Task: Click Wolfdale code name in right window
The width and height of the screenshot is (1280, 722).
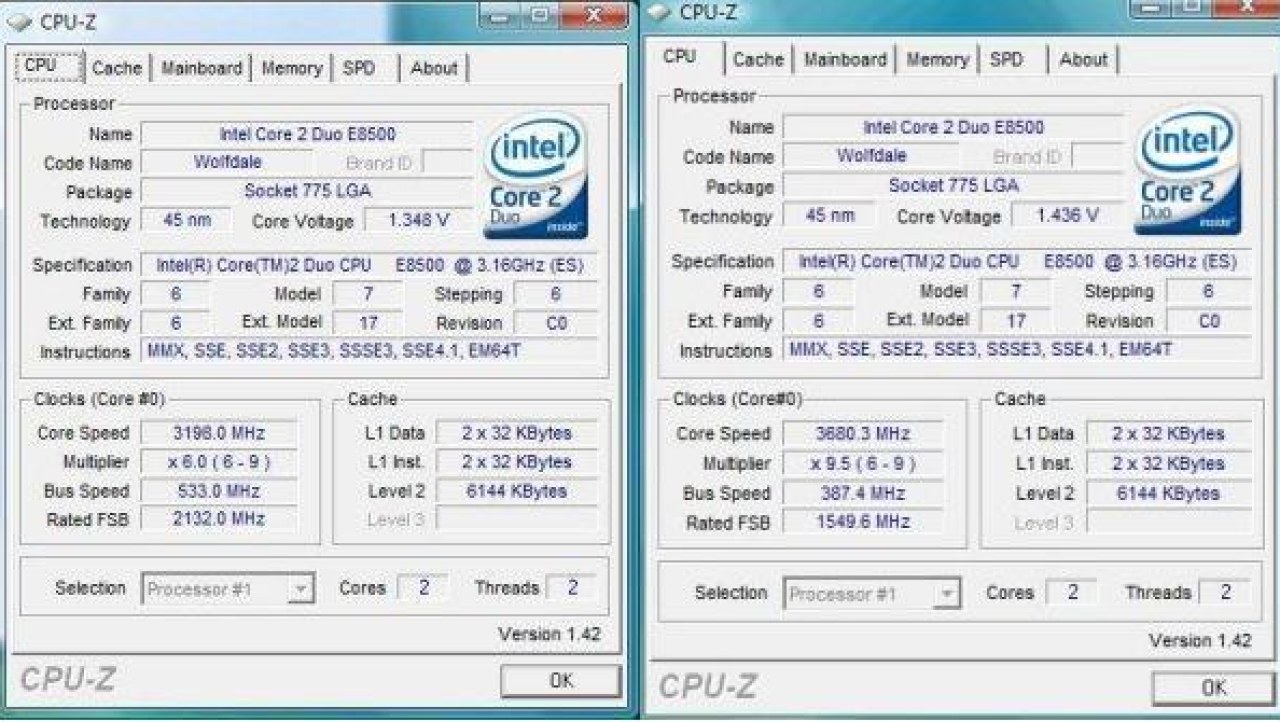Action: coord(870,156)
